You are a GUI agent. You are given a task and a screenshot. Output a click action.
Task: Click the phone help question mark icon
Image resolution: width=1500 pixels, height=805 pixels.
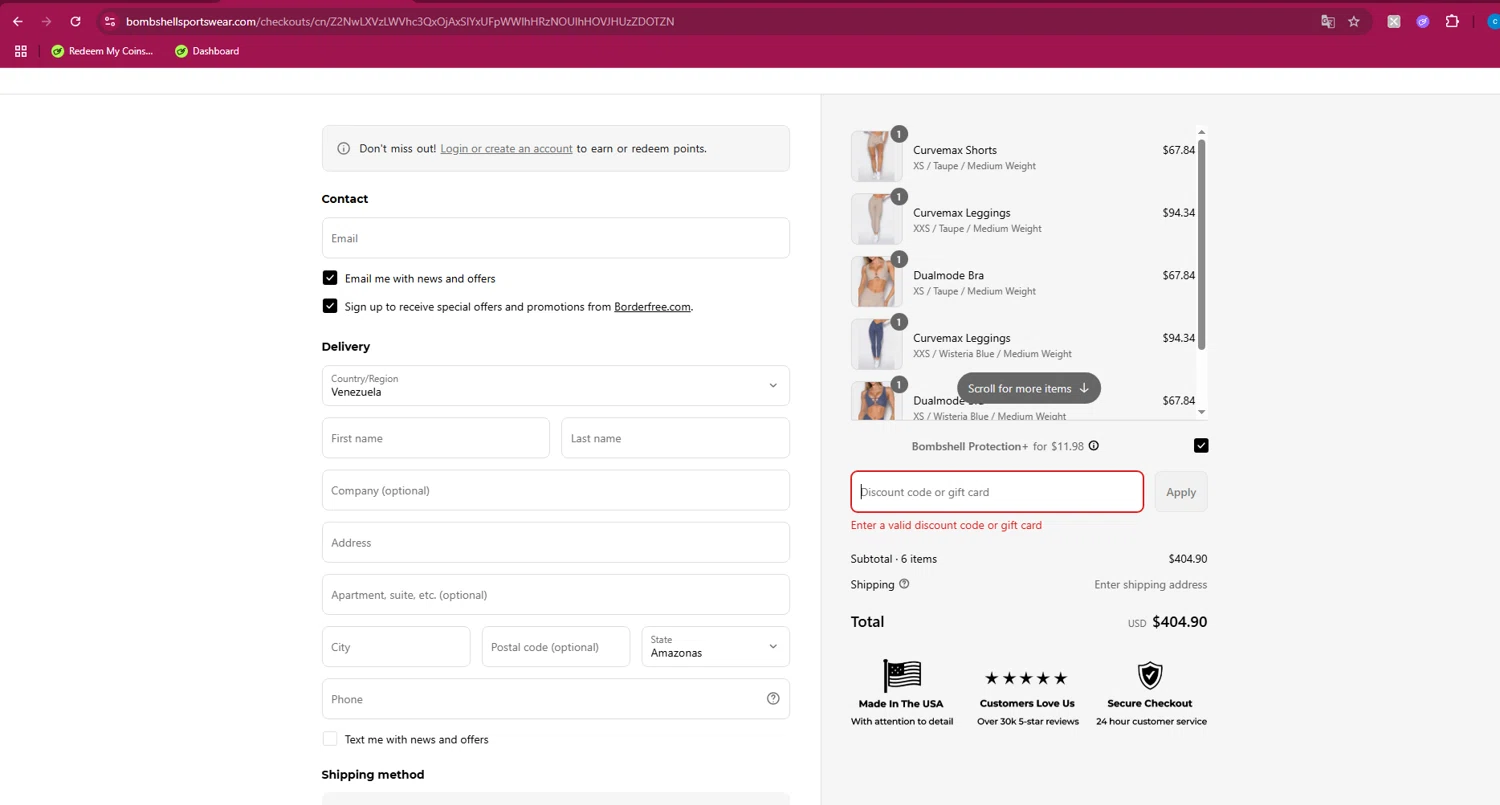click(x=773, y=699)
